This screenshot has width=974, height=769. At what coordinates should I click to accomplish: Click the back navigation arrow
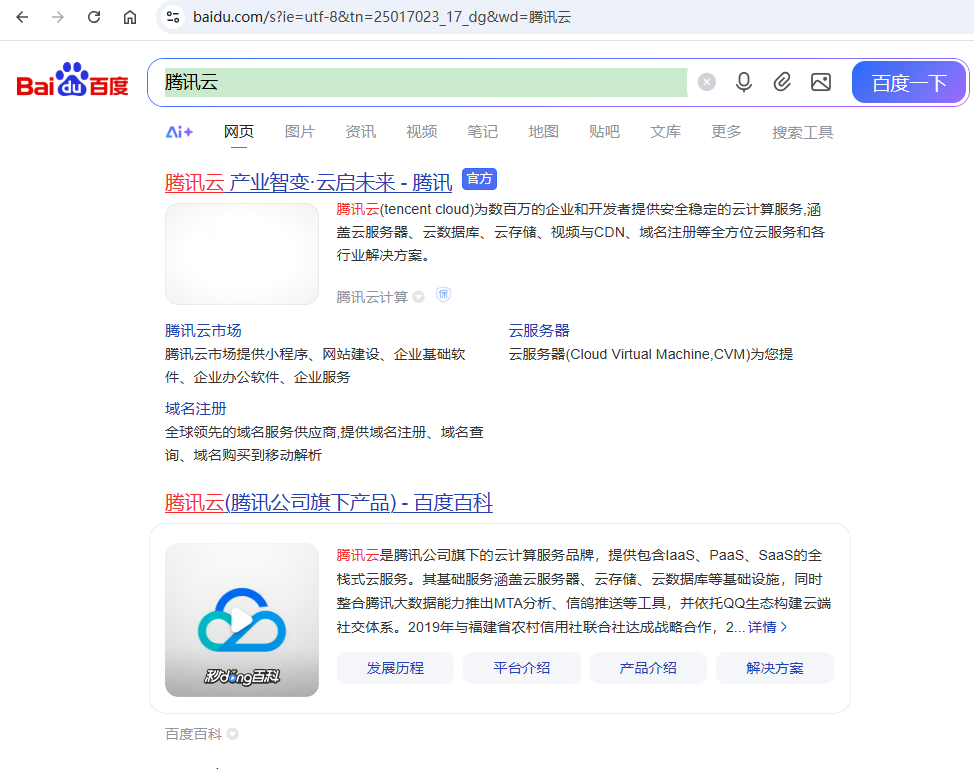click(21, 17)
